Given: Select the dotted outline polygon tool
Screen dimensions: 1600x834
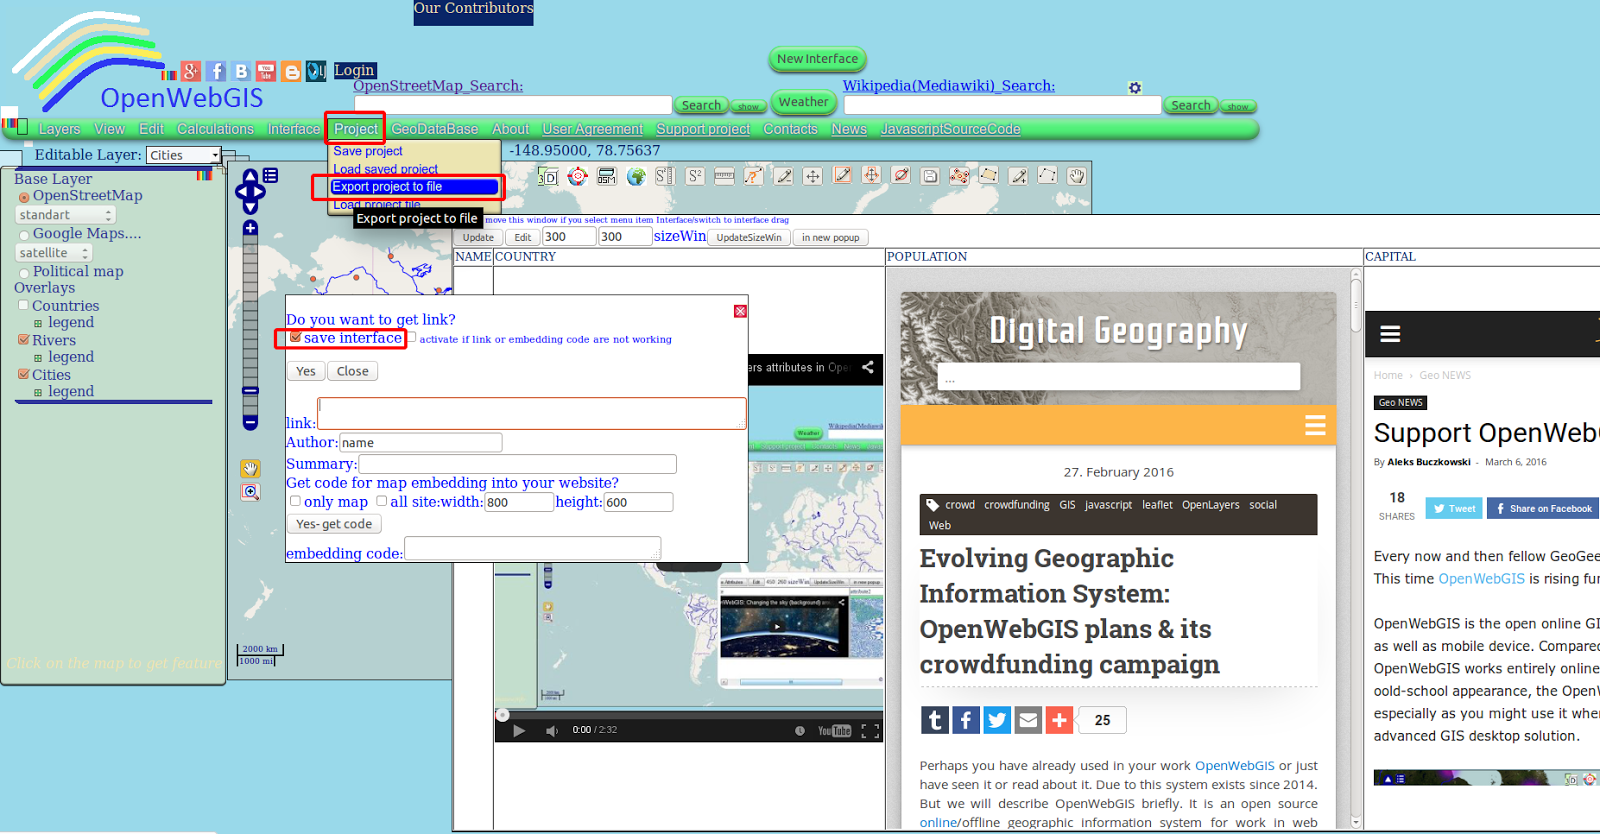Looking at the screenshot, I should 1047,176.
